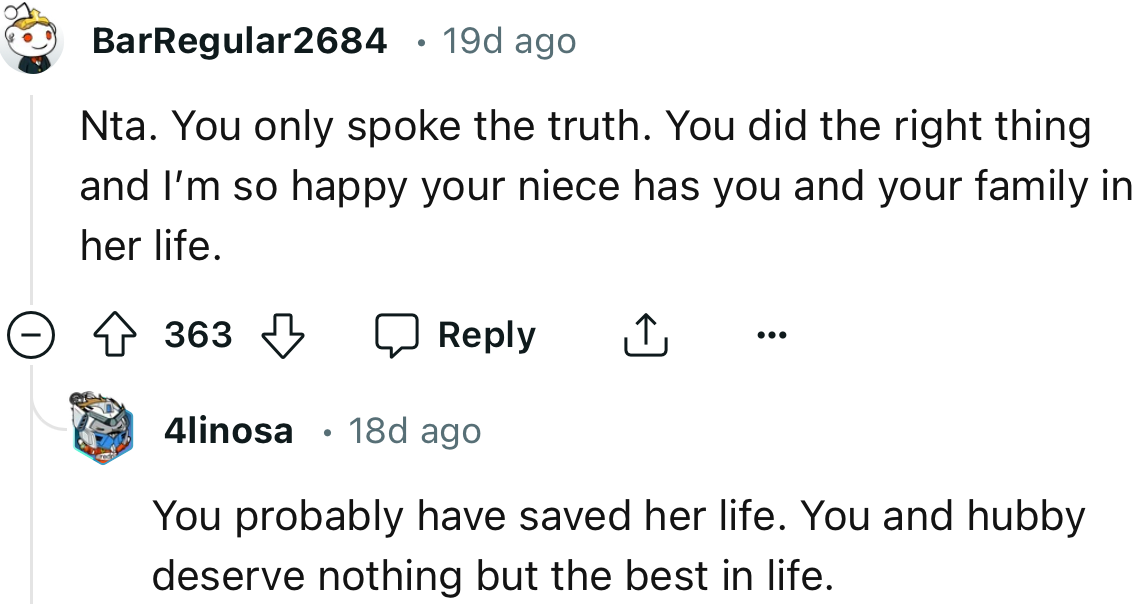Go to 4linosa's profile via username

(x=229, y=431)
